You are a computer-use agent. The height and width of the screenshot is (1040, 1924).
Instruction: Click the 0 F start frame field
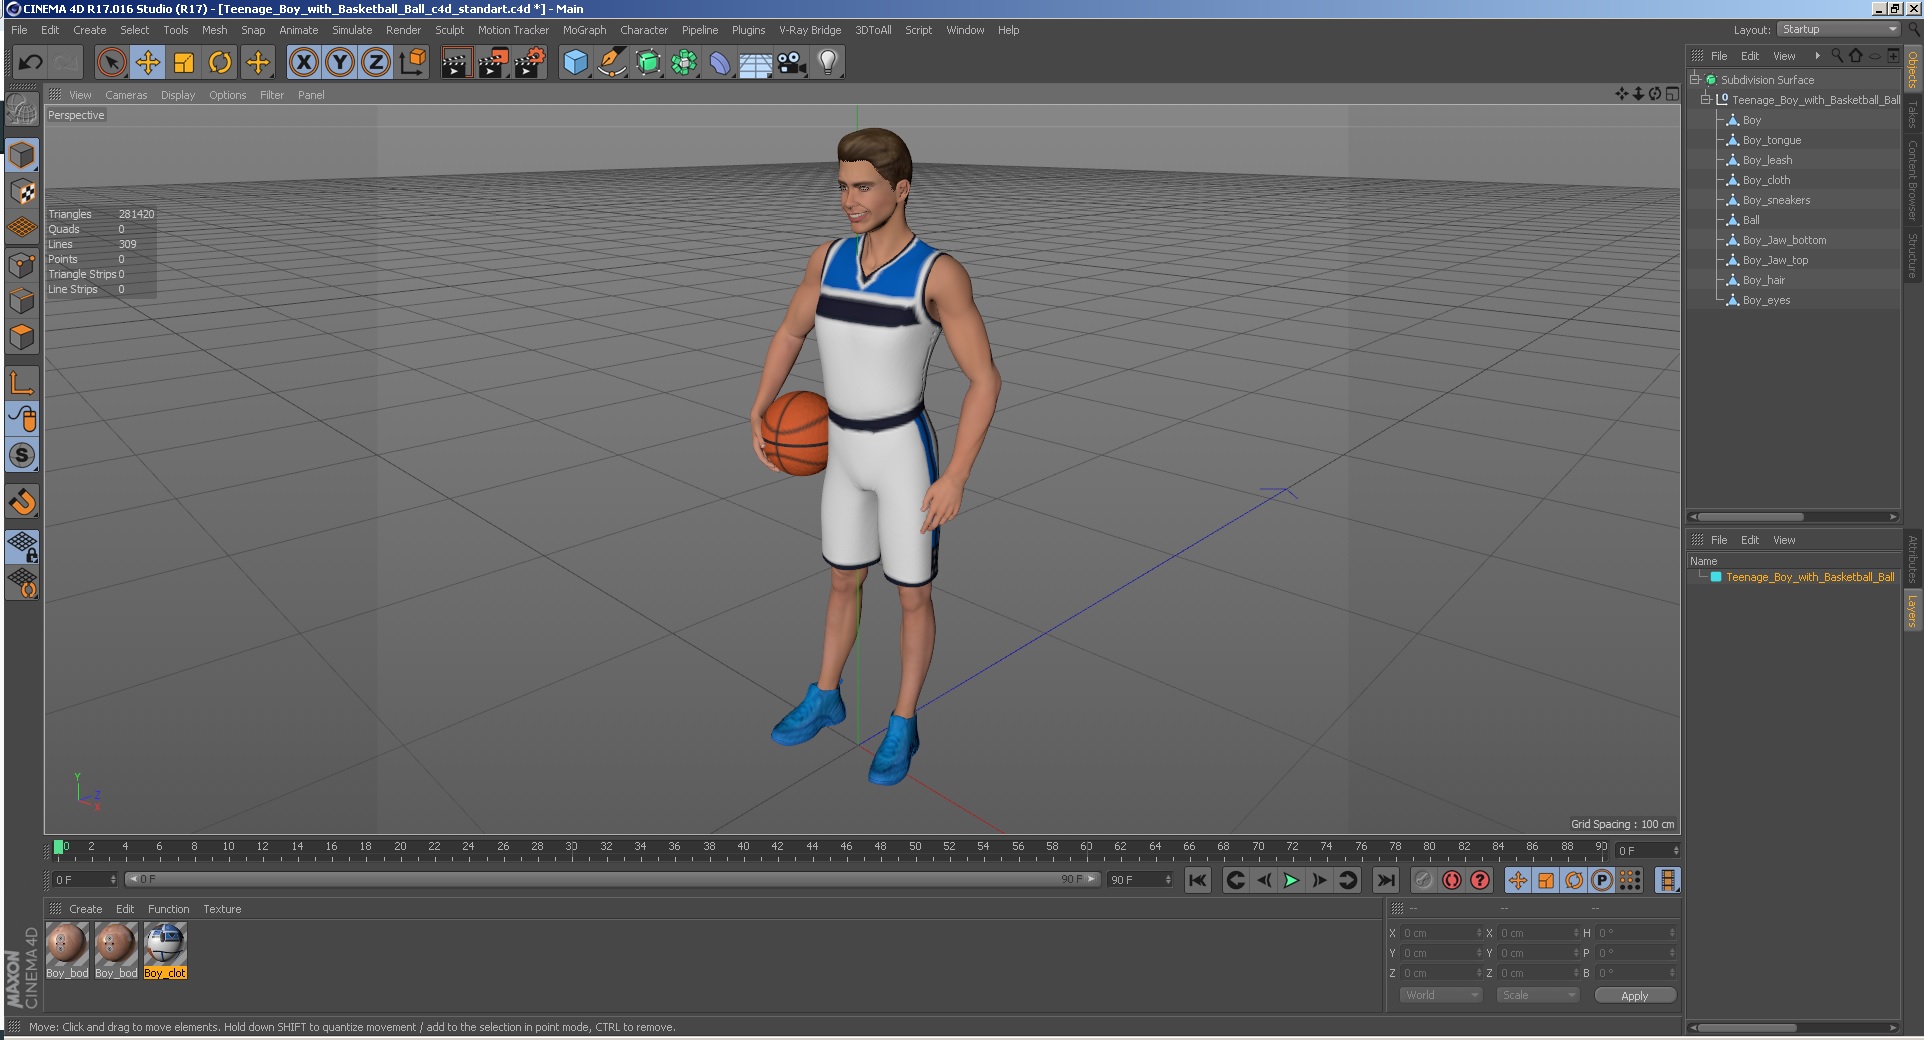pos(85,879)
